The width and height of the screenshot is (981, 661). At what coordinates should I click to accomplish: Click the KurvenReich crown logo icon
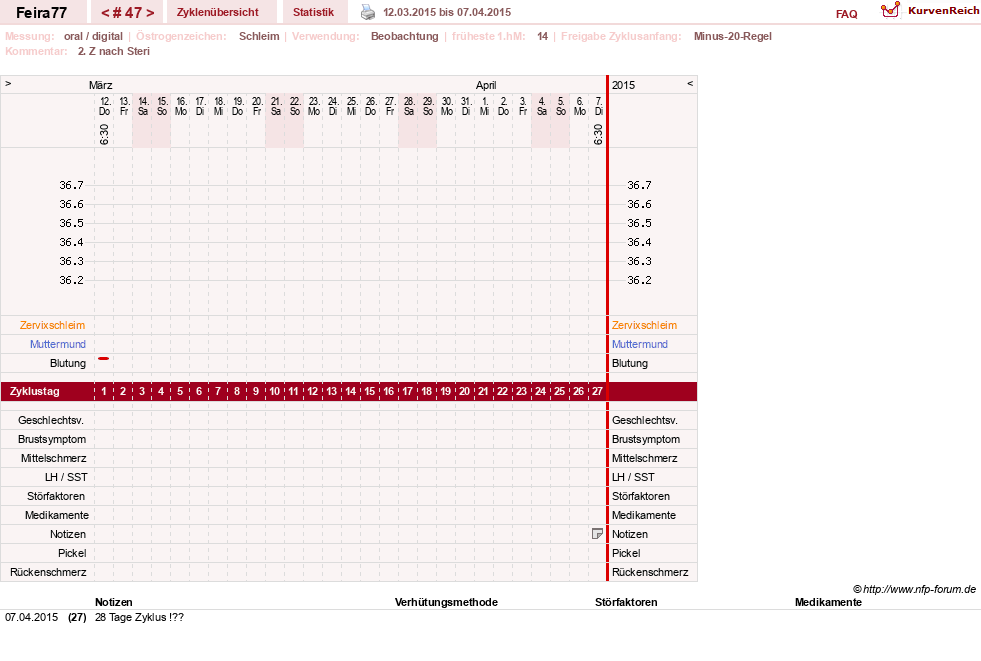pos(890,10)
